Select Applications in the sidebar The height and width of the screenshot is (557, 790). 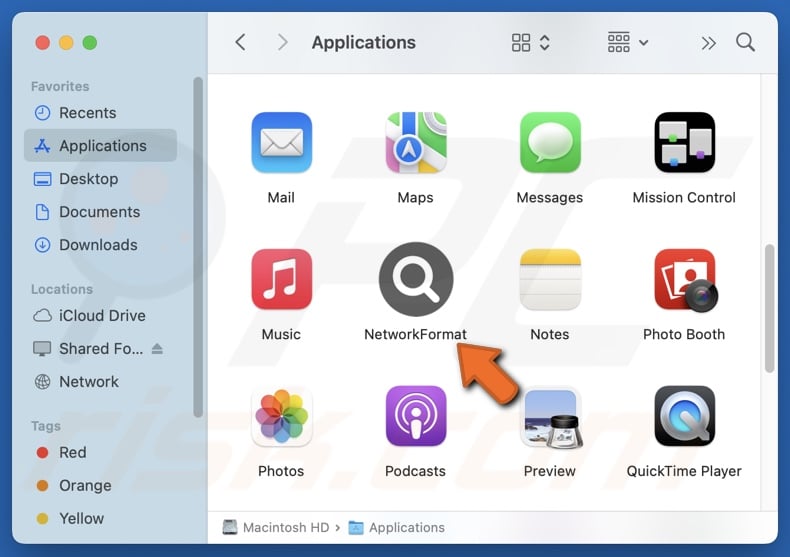click(100, 146)
